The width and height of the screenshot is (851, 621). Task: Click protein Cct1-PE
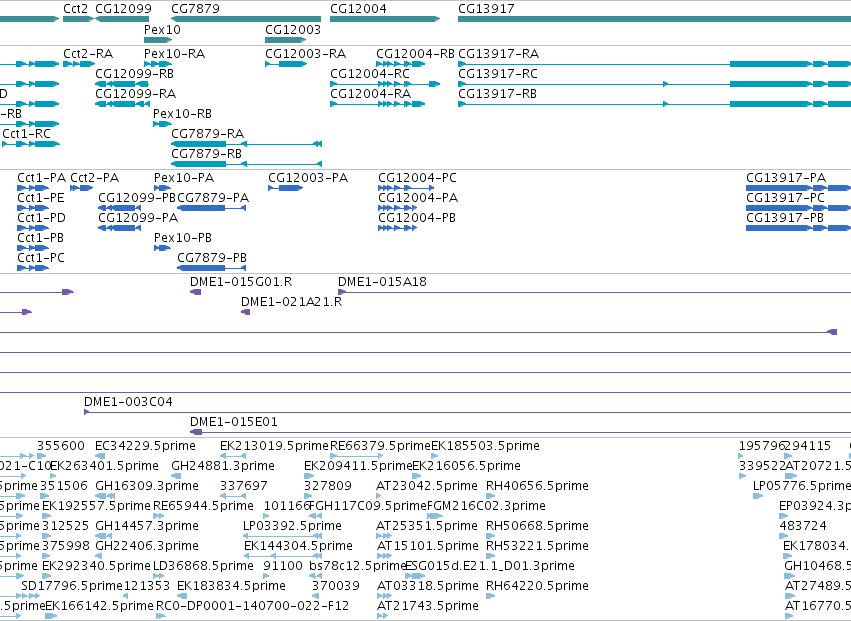click(x=41, y=198)
